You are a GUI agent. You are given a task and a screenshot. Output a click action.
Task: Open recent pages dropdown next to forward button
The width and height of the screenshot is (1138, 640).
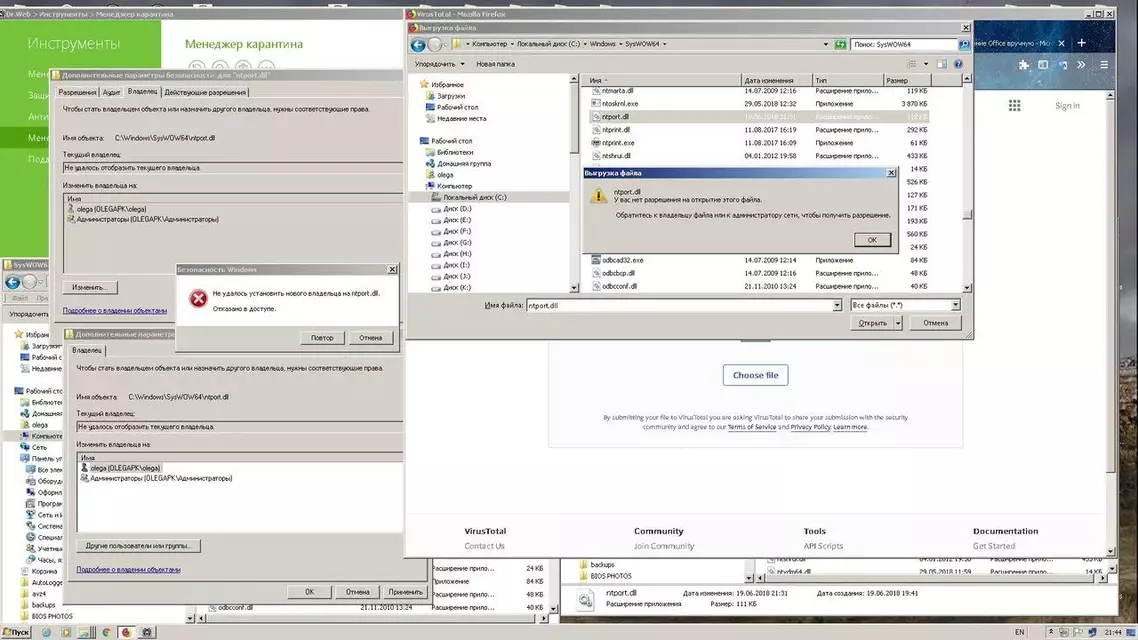coord(447,44)
